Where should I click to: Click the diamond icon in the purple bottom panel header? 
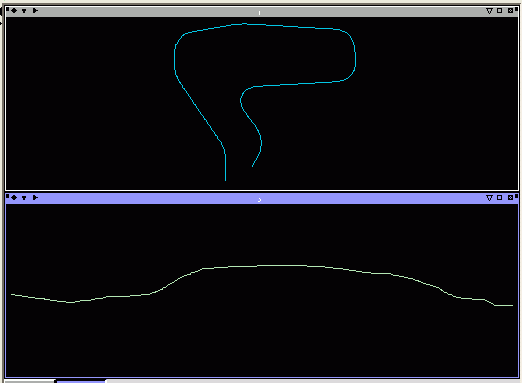(14, 198)
